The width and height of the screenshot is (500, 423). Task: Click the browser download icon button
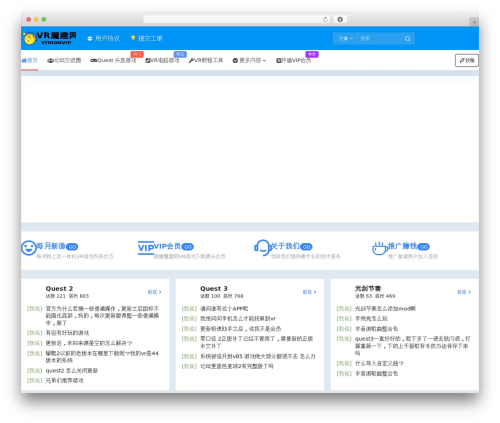click(x=340, y=19)
